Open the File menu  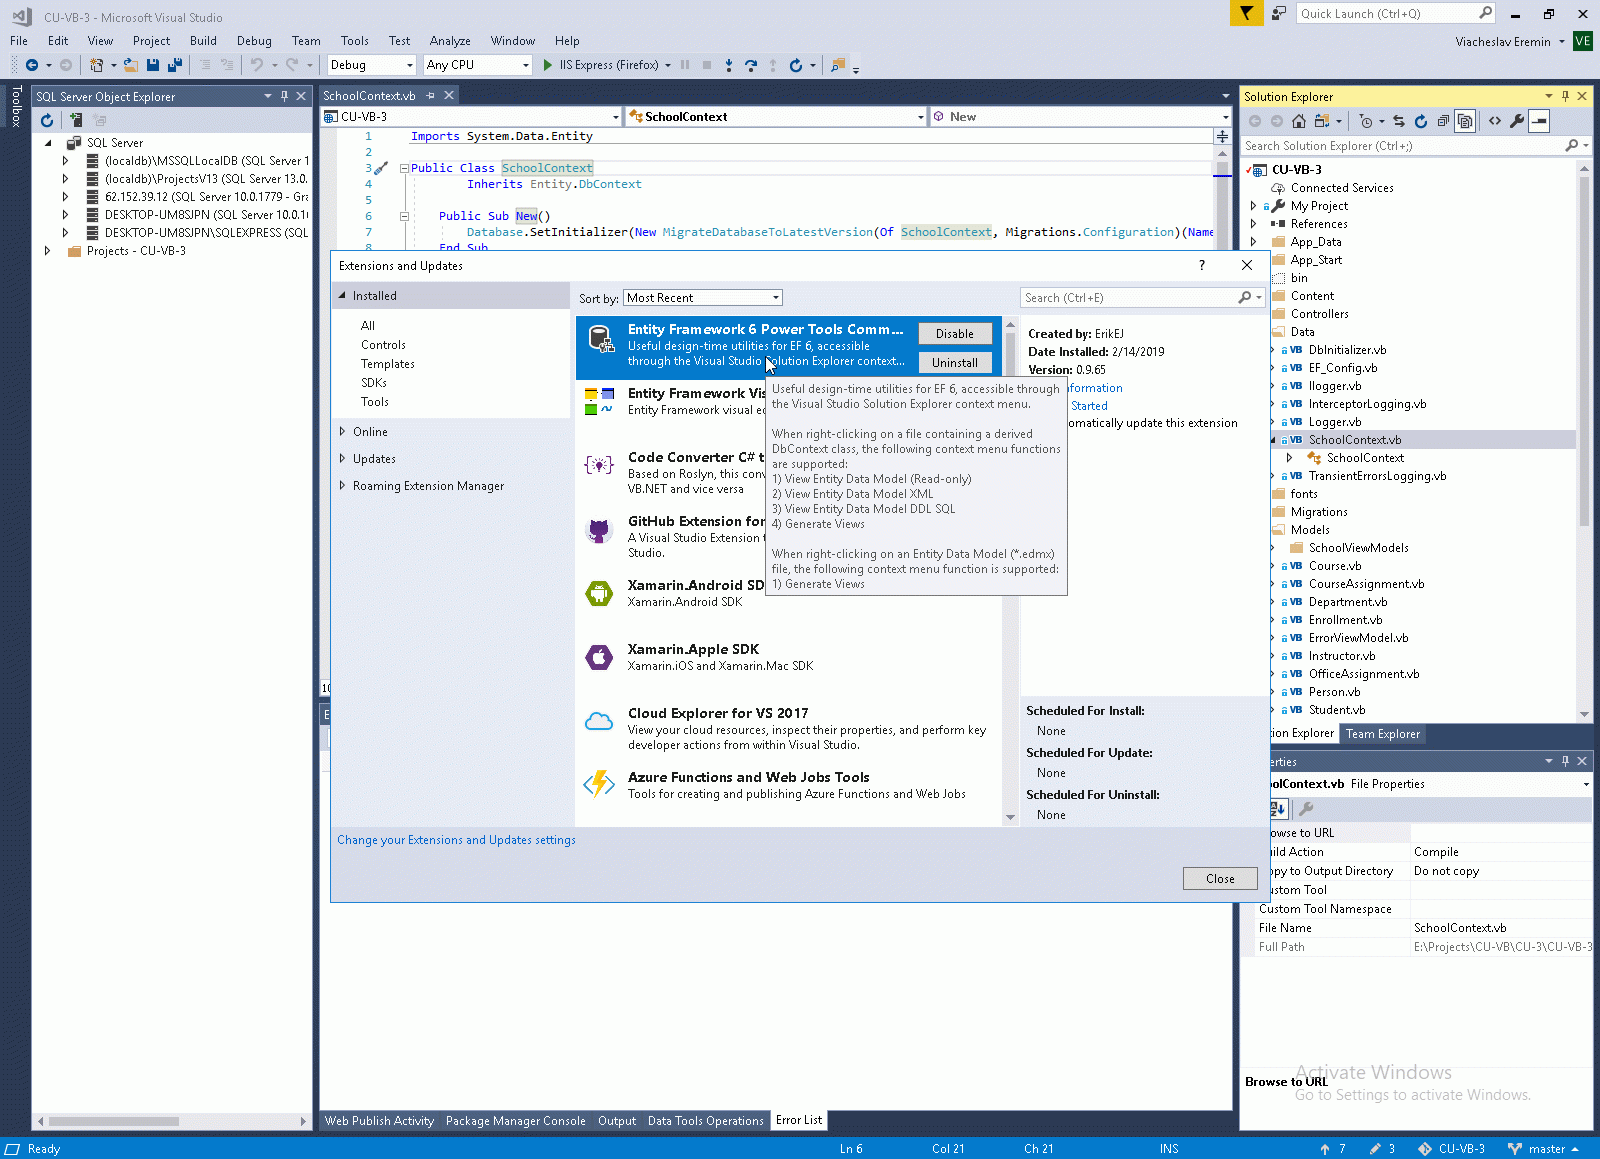coord(19,41)
